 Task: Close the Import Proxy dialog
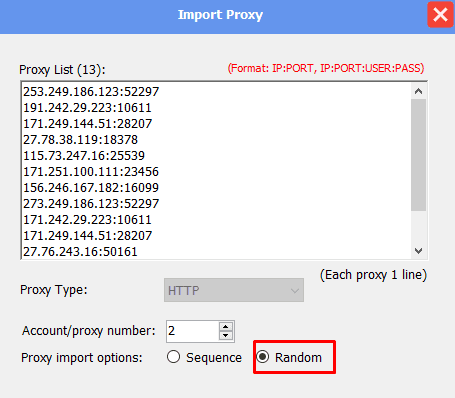(x=440, y=14)
